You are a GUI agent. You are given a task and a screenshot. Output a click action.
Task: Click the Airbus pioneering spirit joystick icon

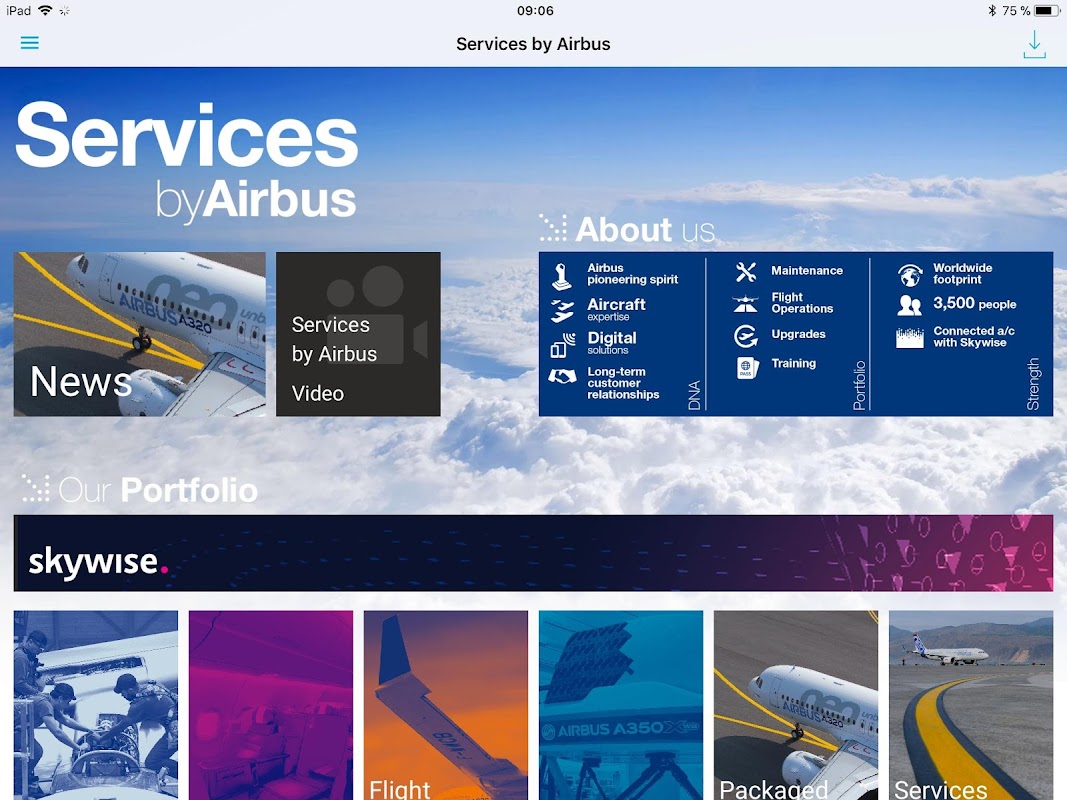click(x=562, y=277)
